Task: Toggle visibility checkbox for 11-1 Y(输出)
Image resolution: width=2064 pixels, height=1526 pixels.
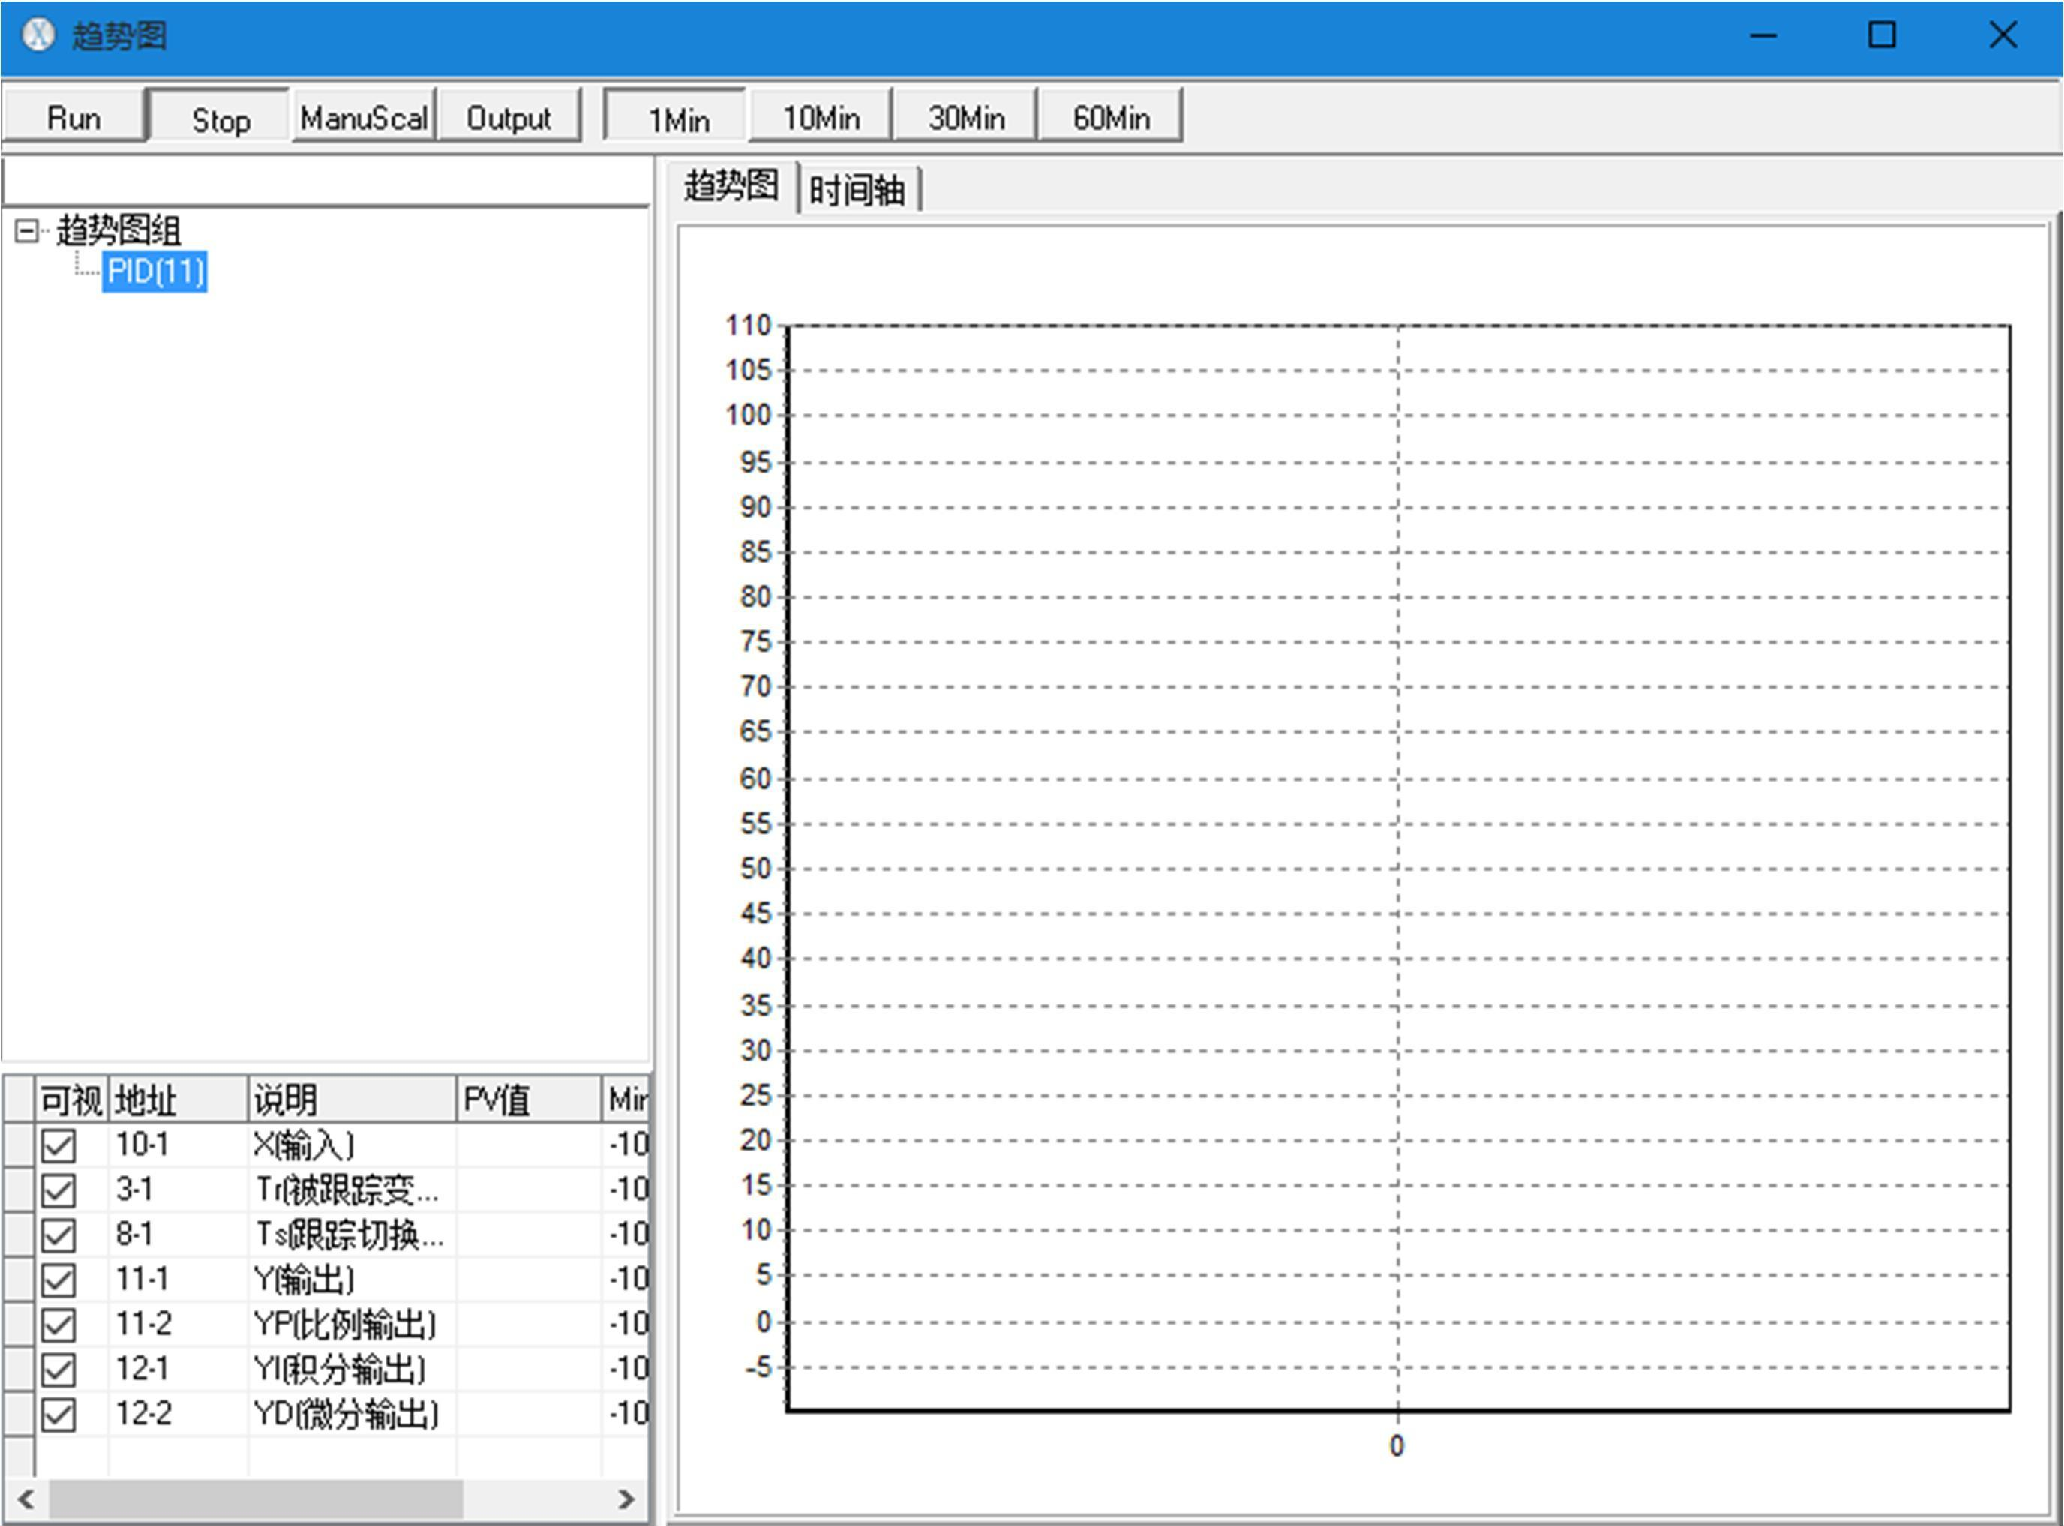Action: coord(58,1280)
